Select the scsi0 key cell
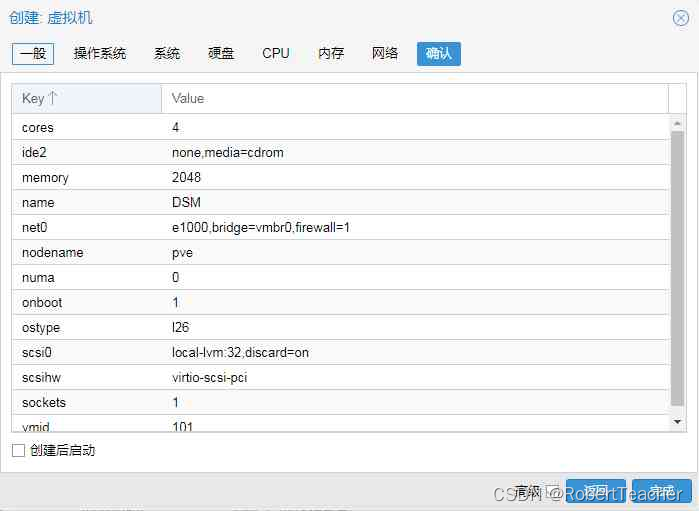The height and width of the screenshot is (511, 699). click(86, 352)
